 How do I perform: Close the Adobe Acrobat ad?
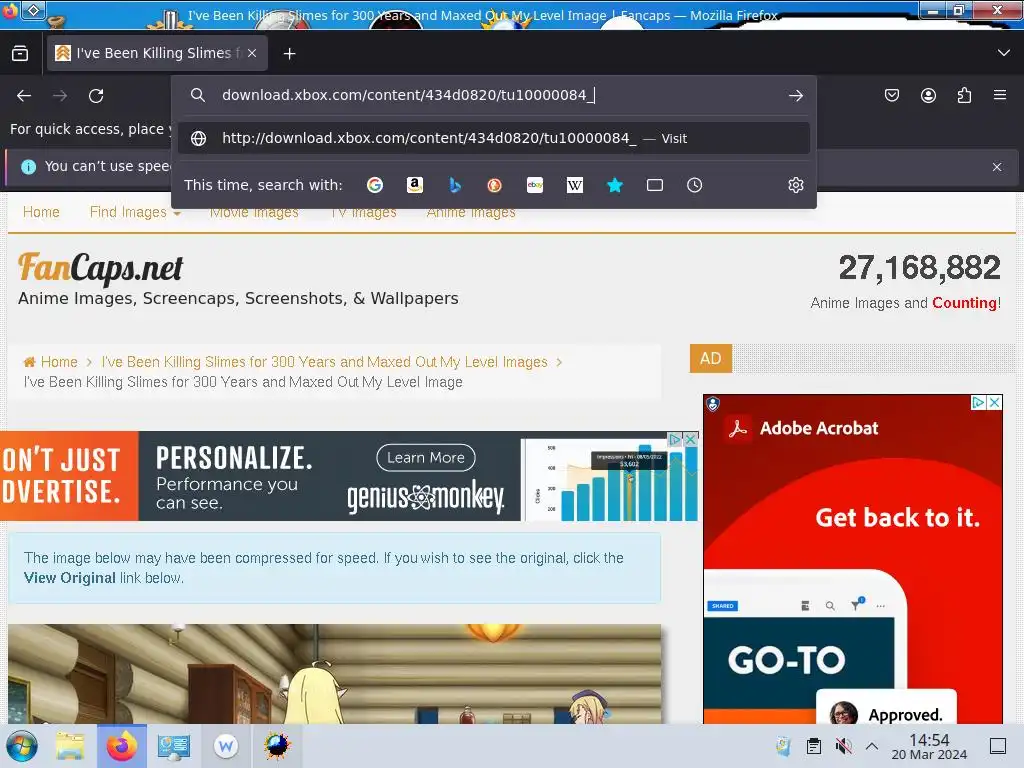point(994,402)
